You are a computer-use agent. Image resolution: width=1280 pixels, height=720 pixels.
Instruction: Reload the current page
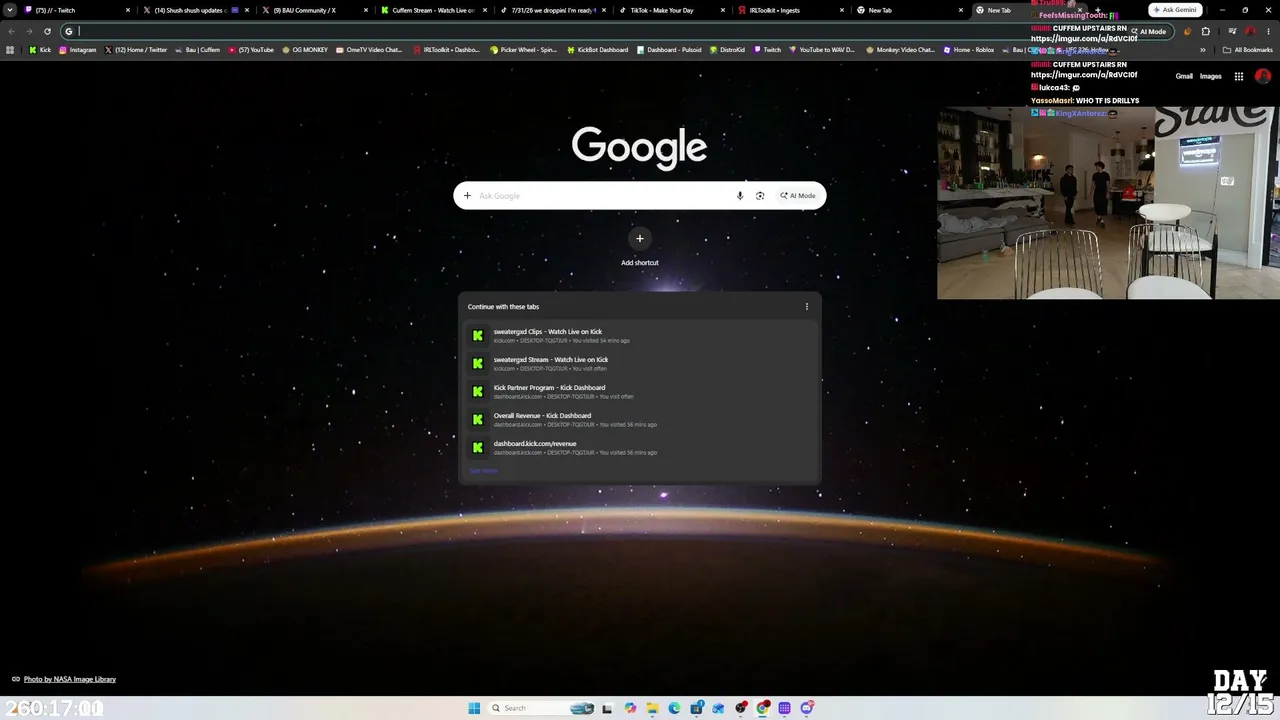pyautogui.click(x=47, y=31)
